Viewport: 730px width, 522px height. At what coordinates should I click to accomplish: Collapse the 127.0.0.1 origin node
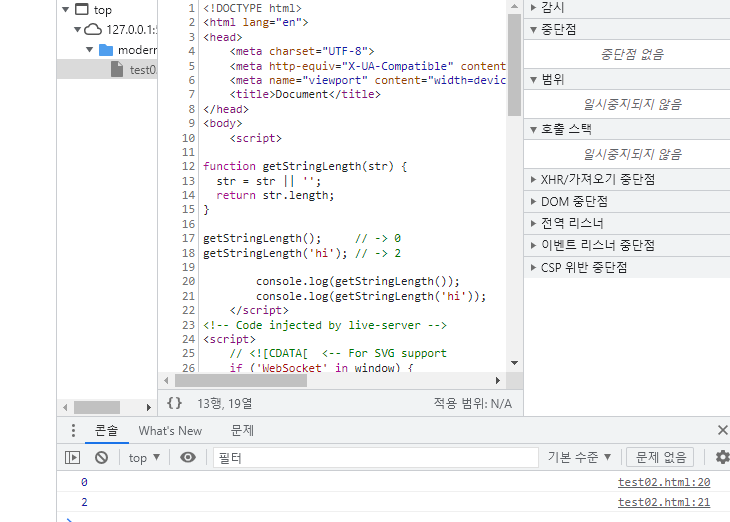coord(77,30)
